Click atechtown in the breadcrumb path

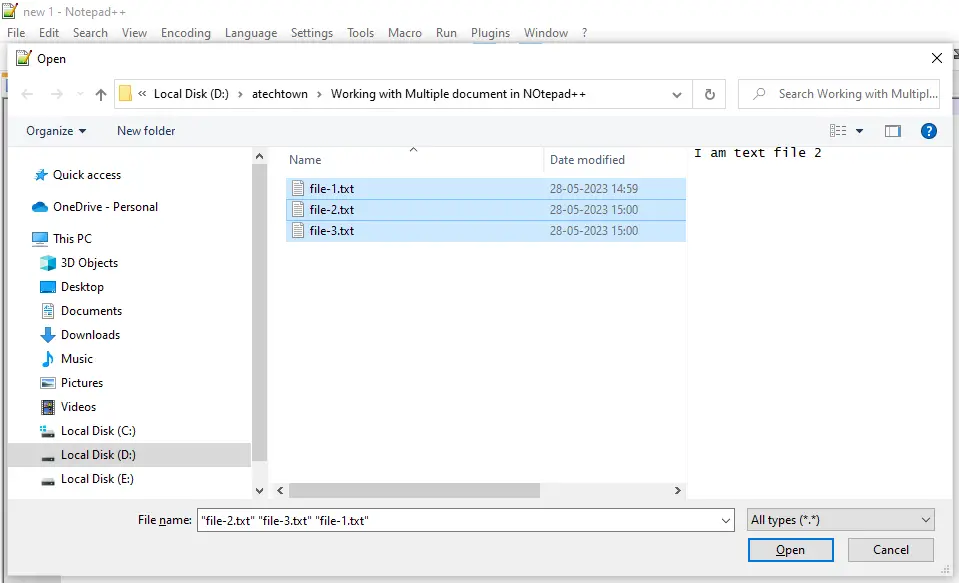tap(280, 94)
